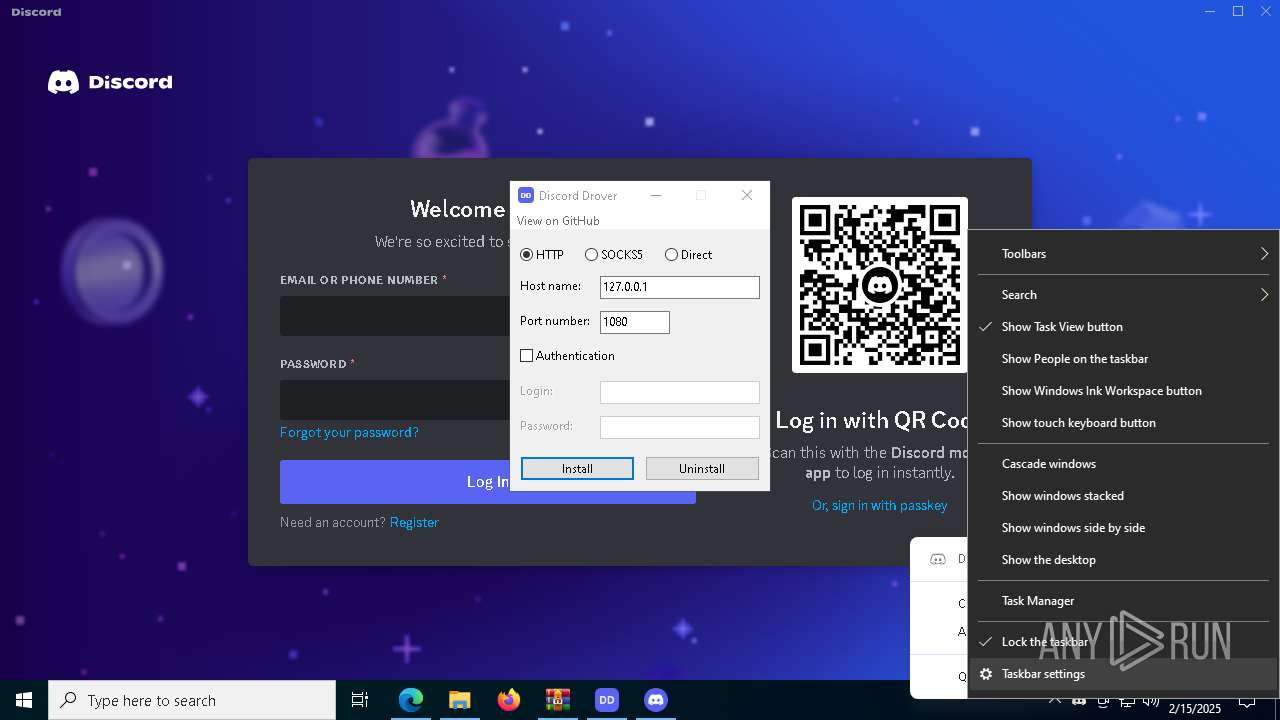Viewport: 1280px width, 720px height.
Task: Click the Taskbar settings gear icon
Action: 986,674
